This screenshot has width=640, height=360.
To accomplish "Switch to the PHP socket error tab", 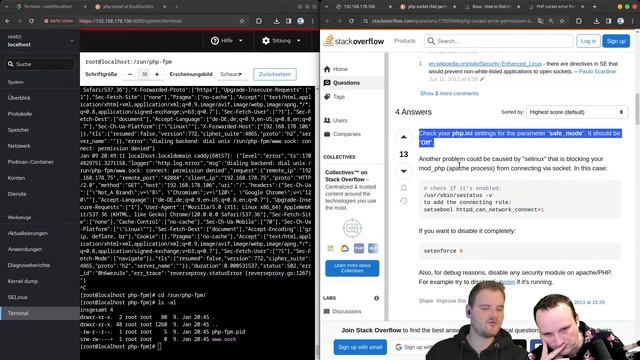I will pos(556,7).
